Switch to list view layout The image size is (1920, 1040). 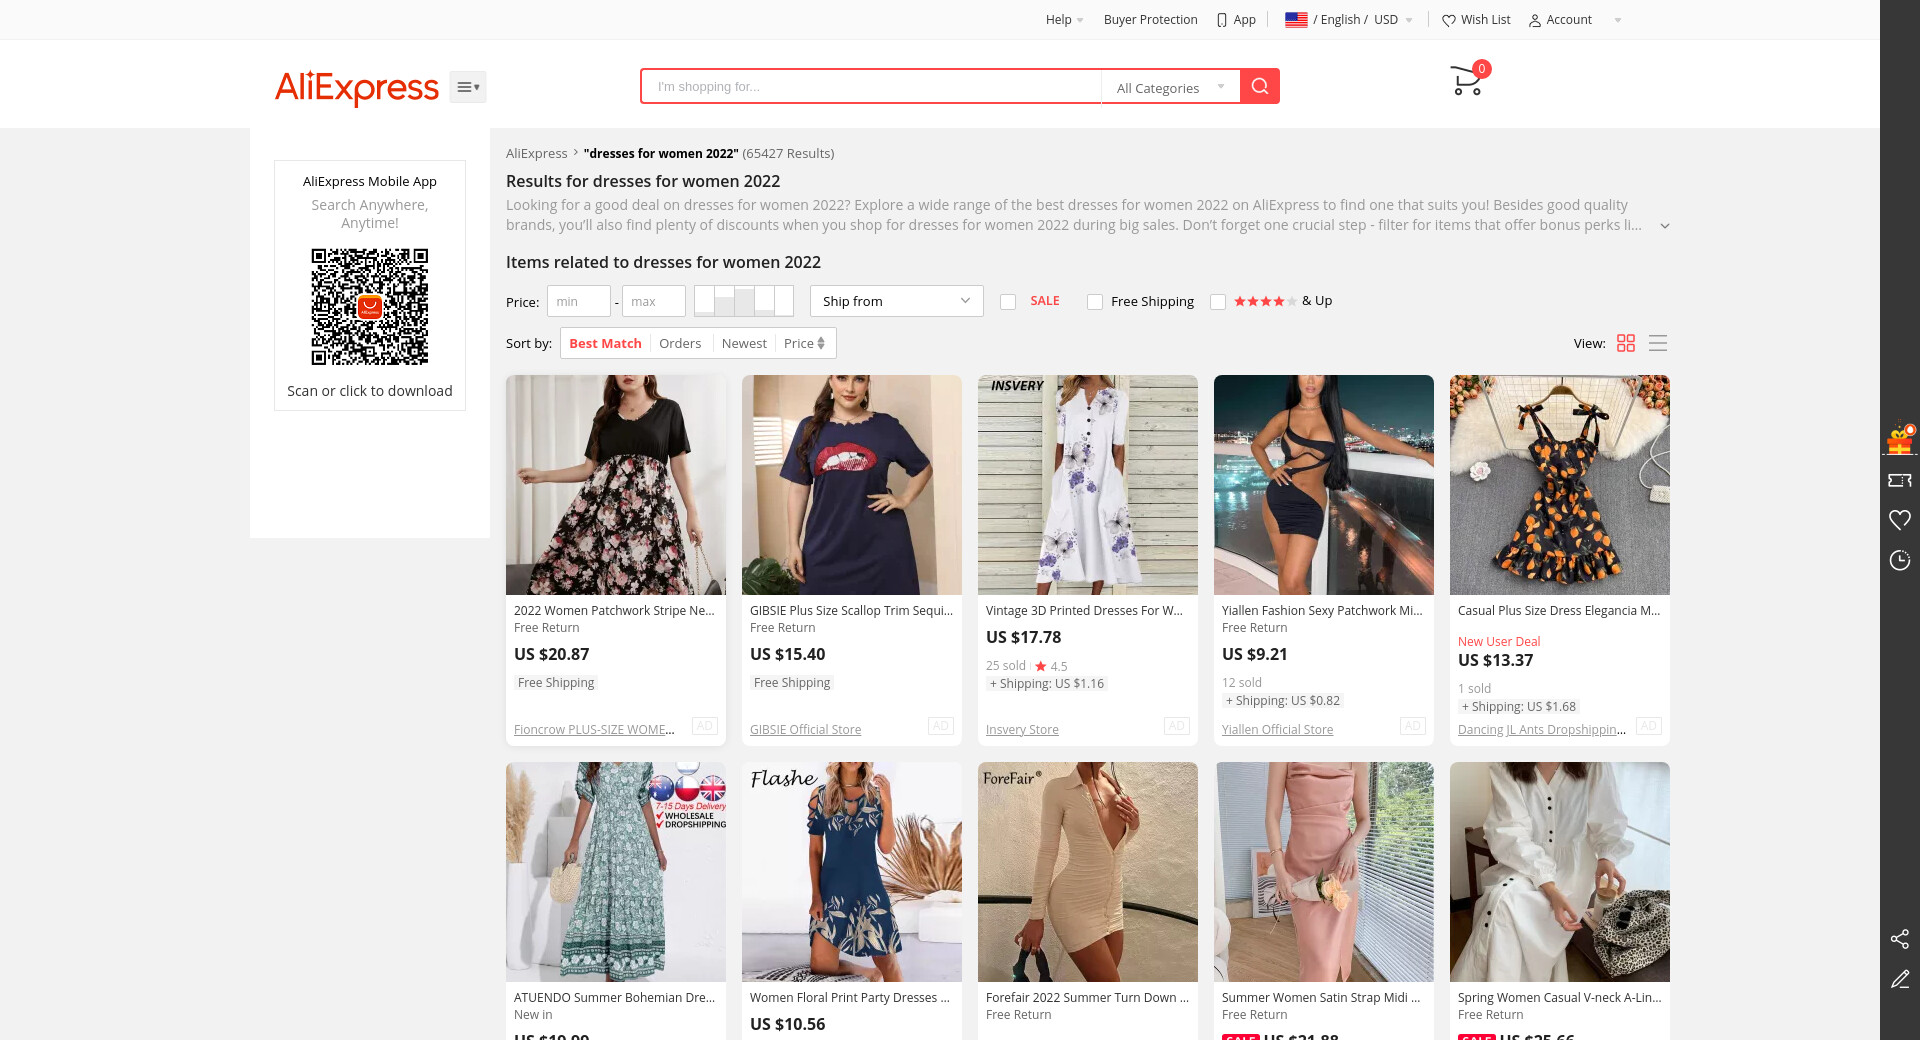(1658, 343)
